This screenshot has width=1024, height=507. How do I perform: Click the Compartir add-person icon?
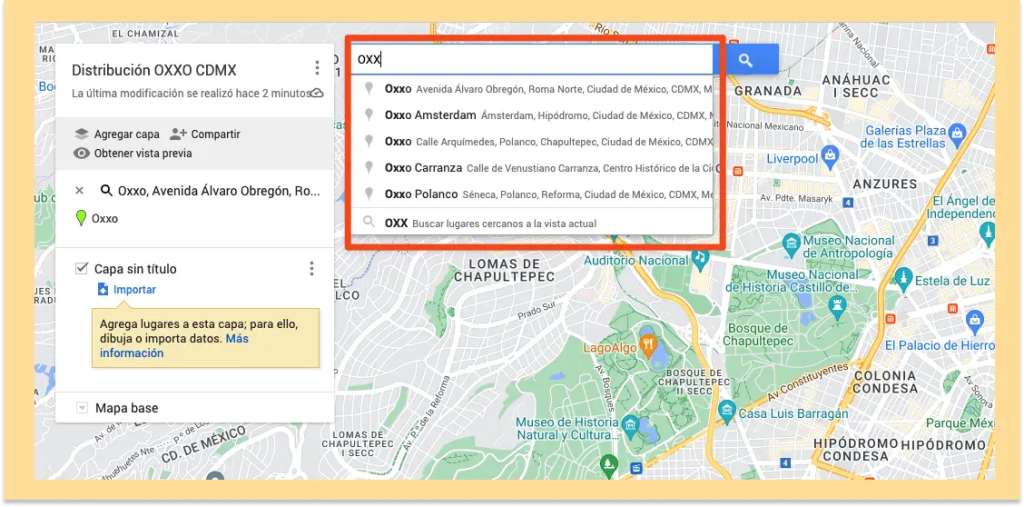[178, 134]
